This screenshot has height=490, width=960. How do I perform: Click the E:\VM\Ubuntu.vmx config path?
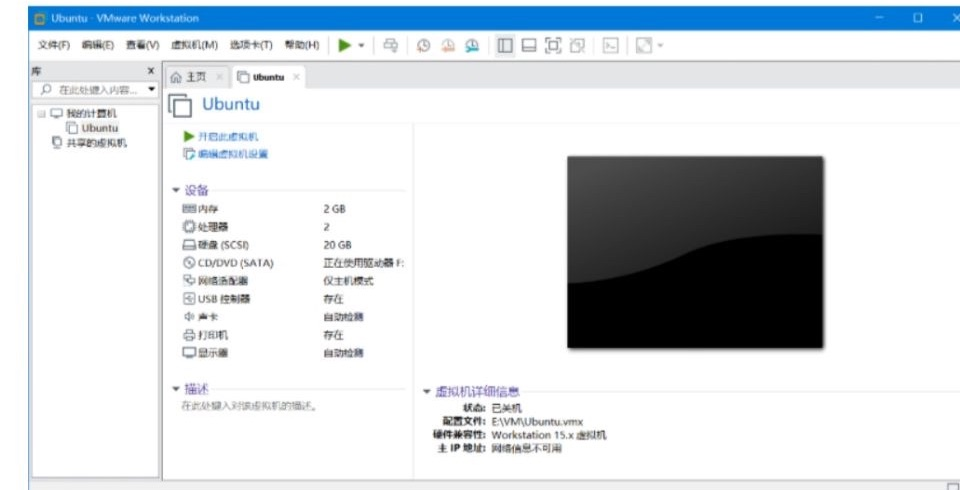(538, 421)
